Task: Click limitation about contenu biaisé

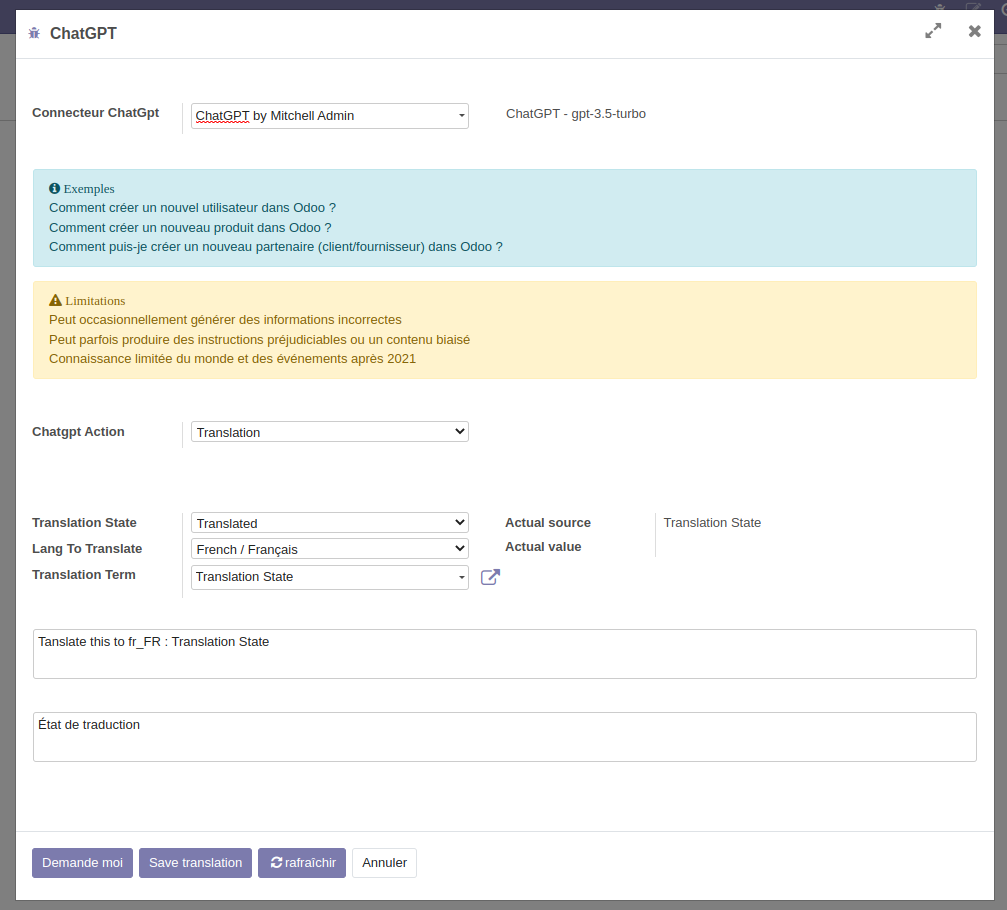Action: point(259,340)
